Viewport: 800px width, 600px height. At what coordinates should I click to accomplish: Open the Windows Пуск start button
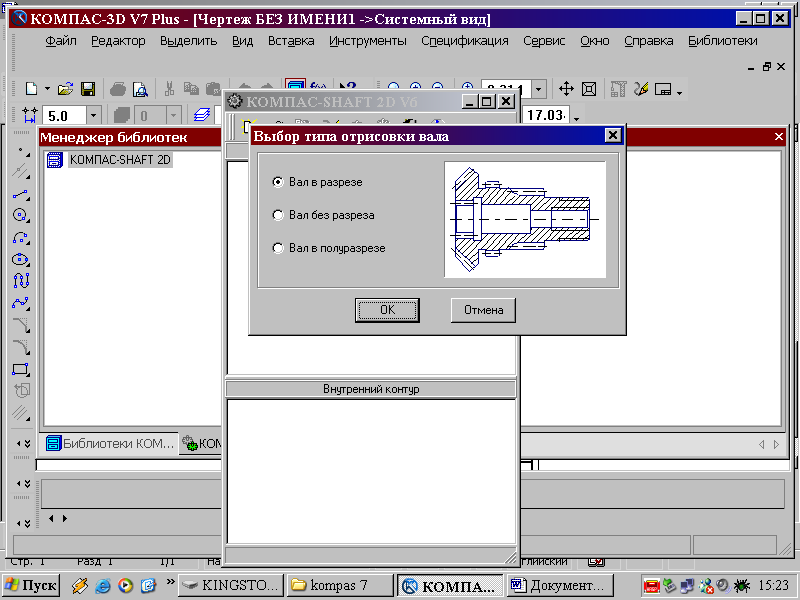[x=32, y=585]
